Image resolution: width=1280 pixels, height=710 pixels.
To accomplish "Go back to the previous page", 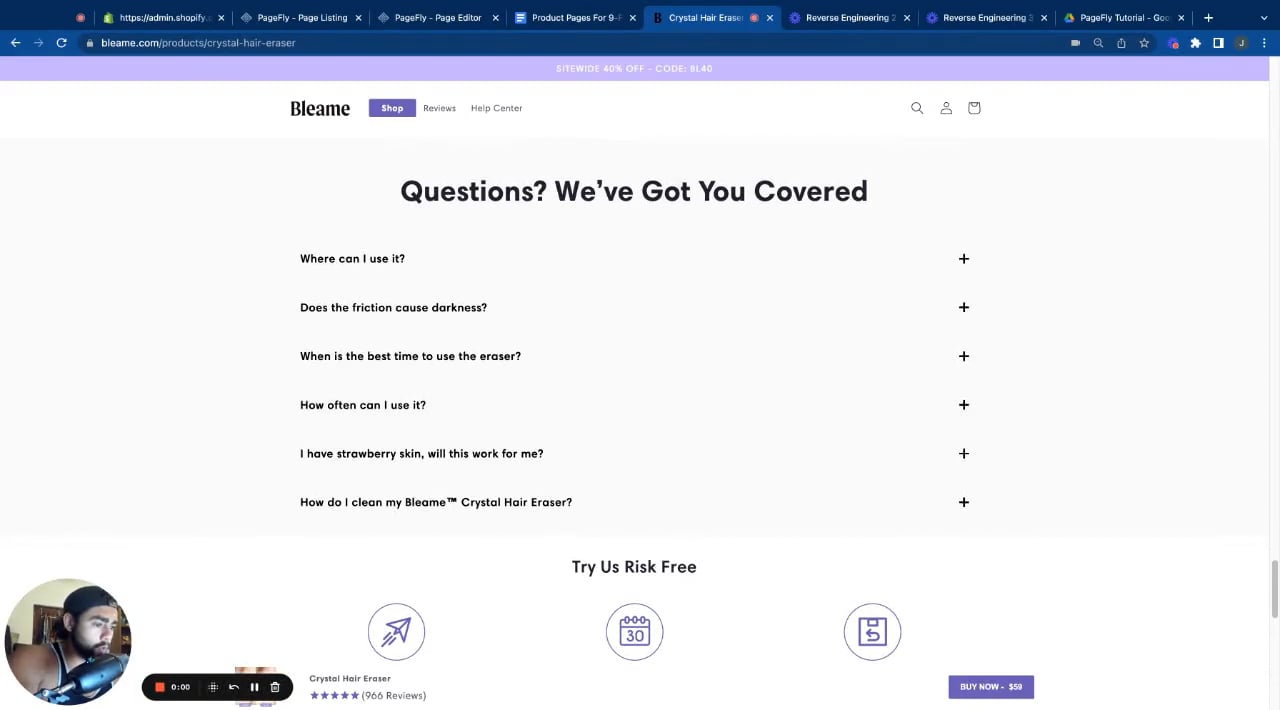I will click(15, 43).
